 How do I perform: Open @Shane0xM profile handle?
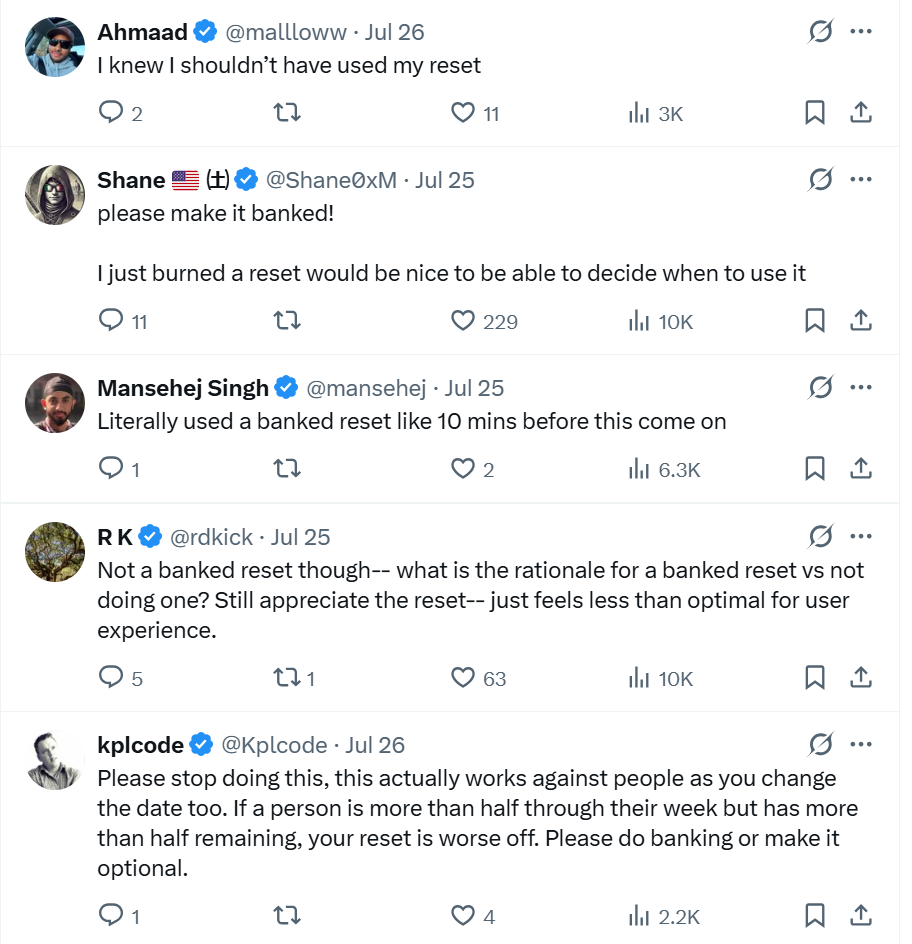tap(331, 180)
